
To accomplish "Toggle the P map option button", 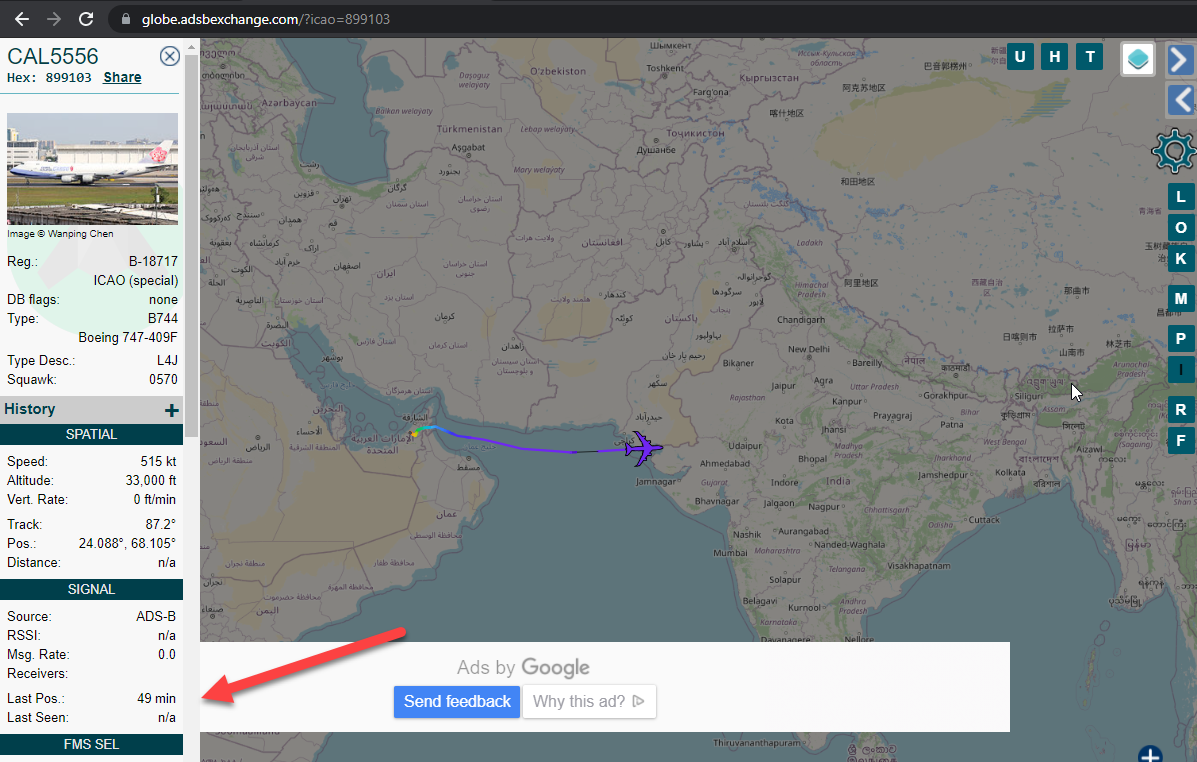I will (x=1180, y=338).
